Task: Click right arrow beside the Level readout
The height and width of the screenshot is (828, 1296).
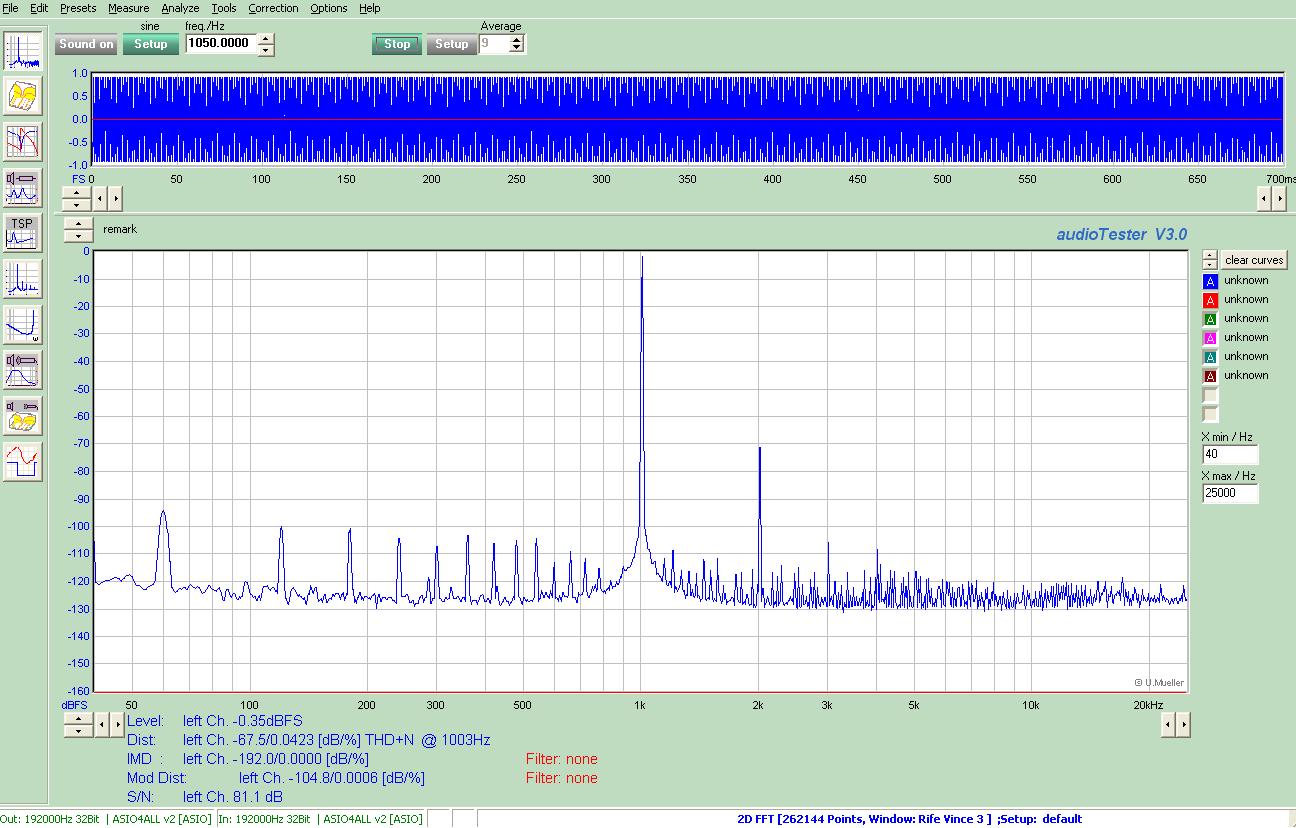Action: (116, 726)
